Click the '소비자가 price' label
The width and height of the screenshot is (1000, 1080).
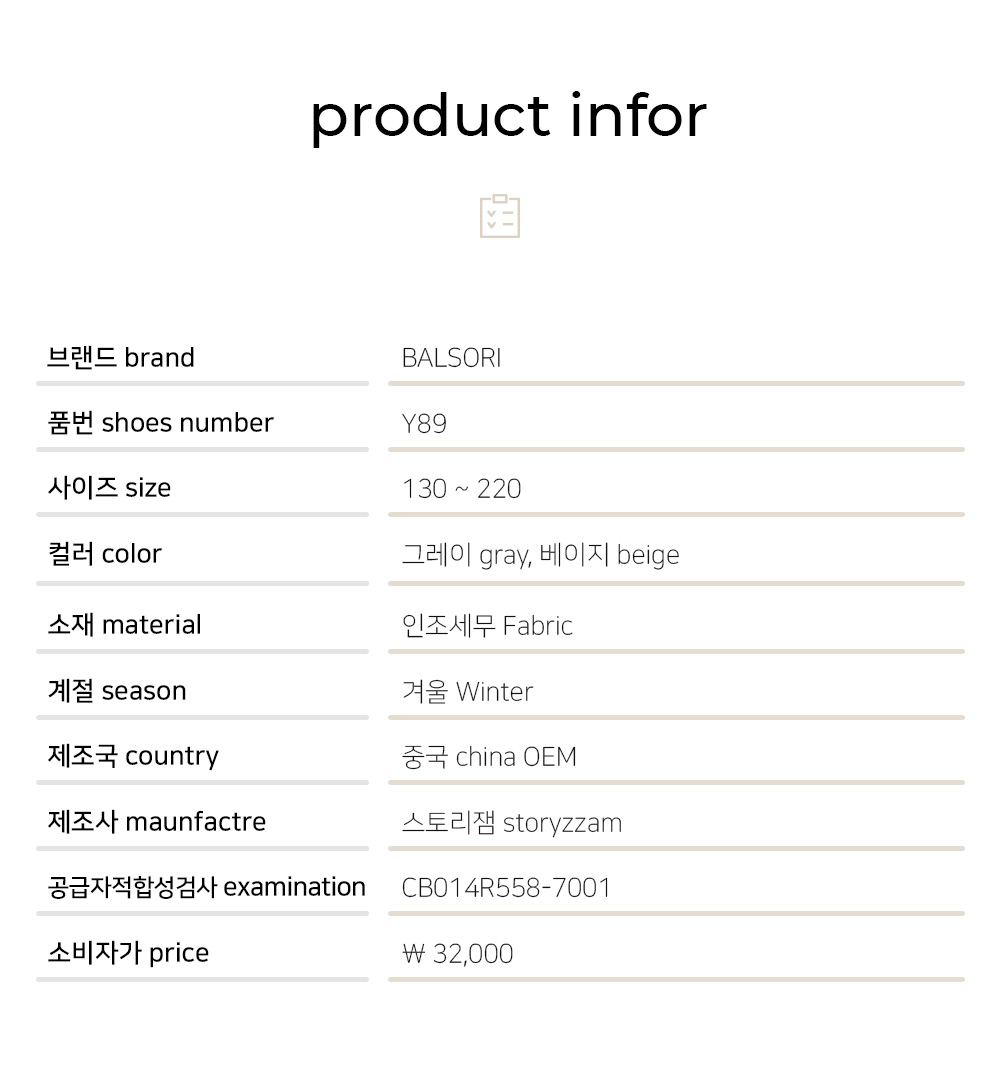(x=128, y=953)
